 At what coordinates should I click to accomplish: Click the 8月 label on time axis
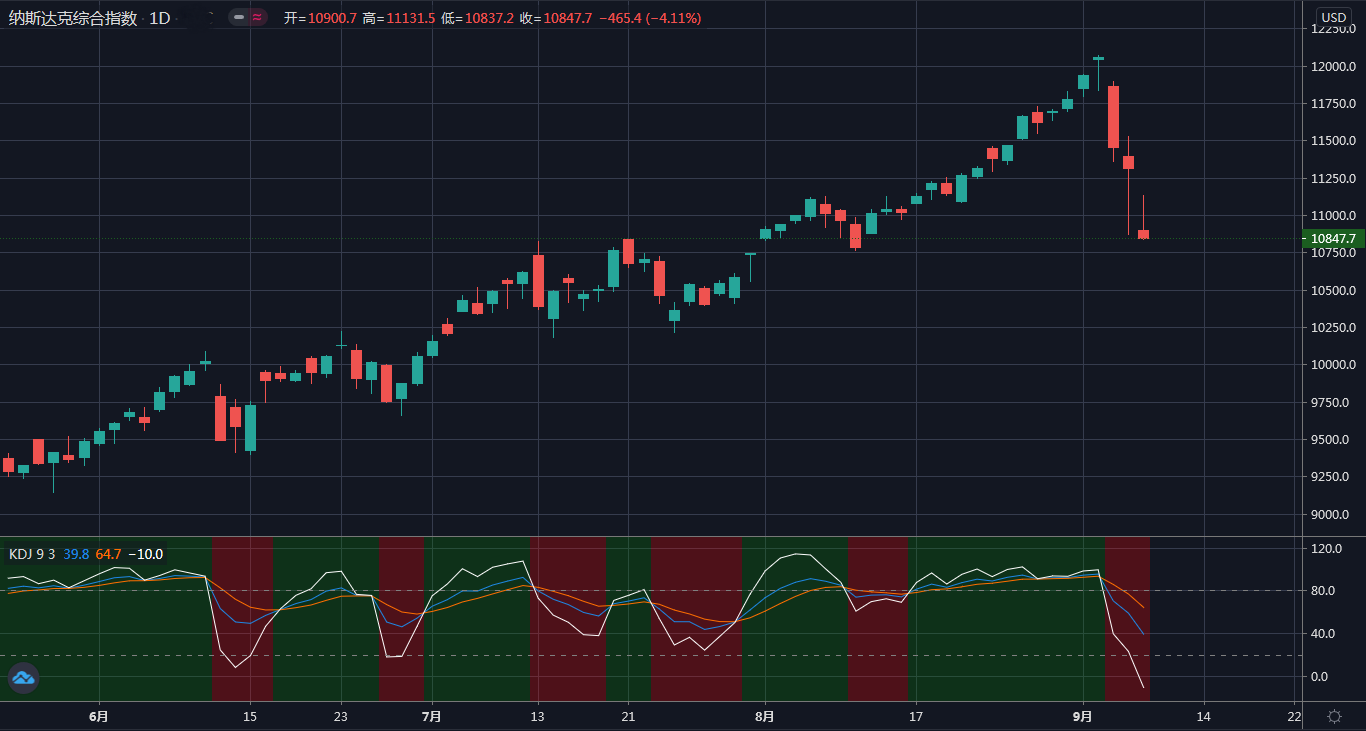[765, 716]
